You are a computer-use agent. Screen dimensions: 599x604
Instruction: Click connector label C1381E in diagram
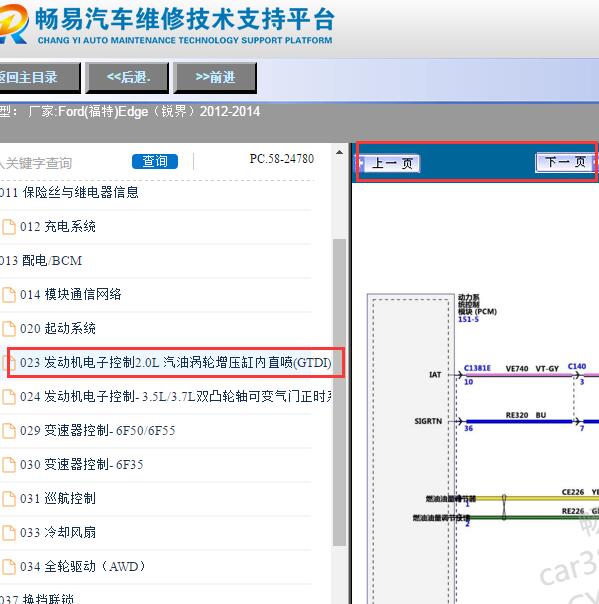pyautogui.click(x=477, y=368)
